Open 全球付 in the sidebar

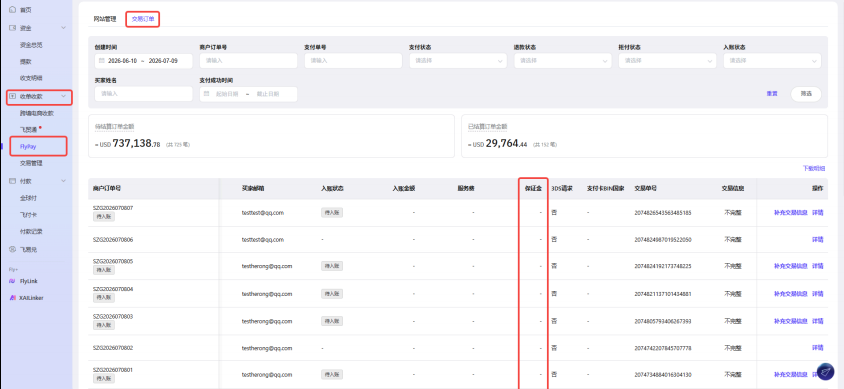coord(28,198)
